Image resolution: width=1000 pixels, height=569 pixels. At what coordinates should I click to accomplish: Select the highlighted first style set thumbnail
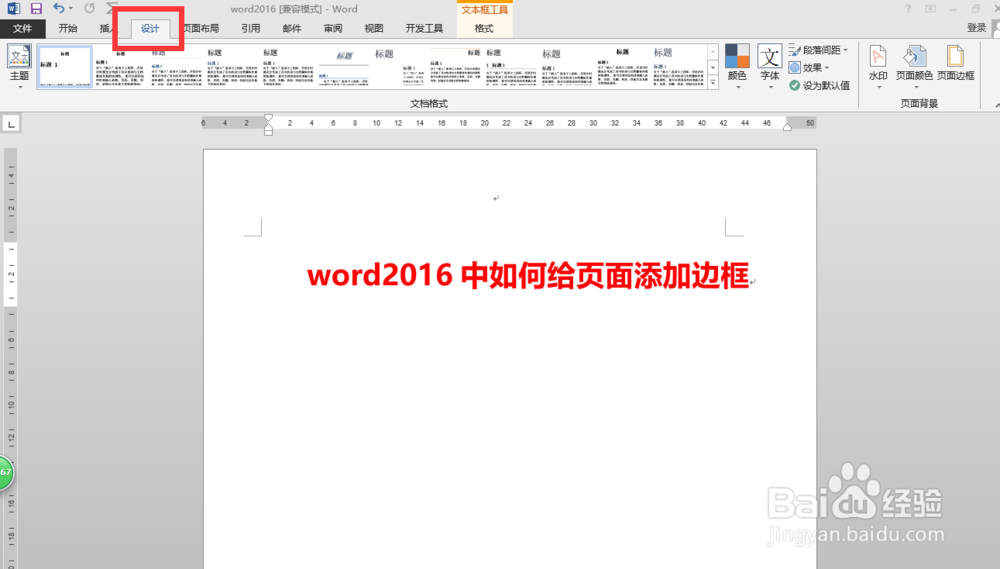tap(64, 66)
